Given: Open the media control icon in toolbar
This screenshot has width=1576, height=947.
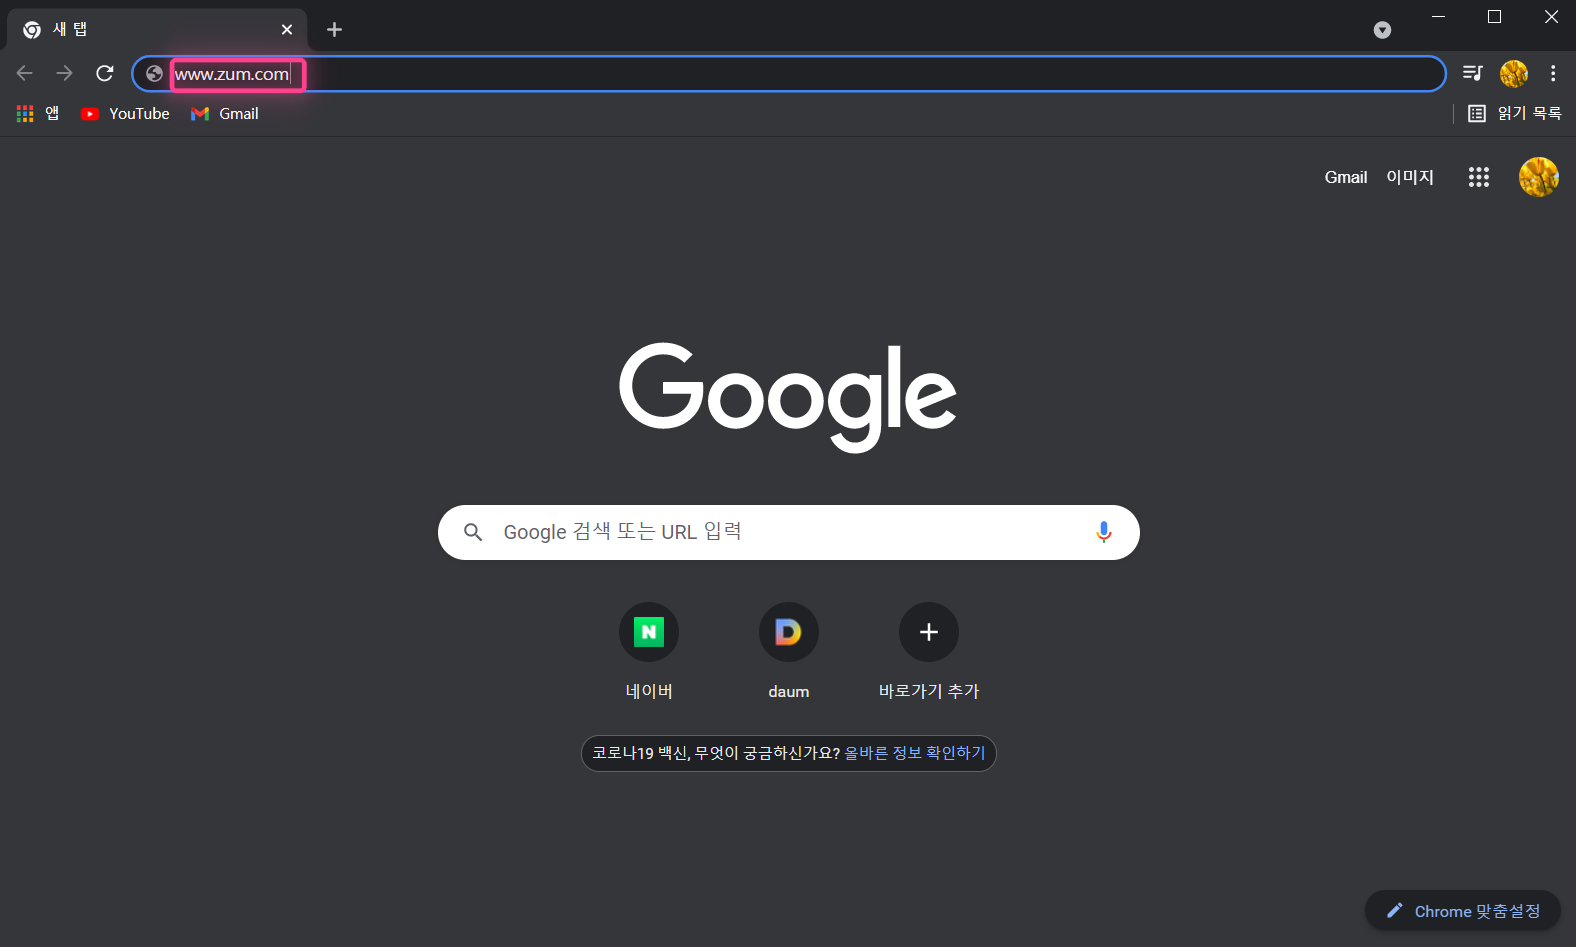Looking at the screenshot, I should [x=1472, y=73].
